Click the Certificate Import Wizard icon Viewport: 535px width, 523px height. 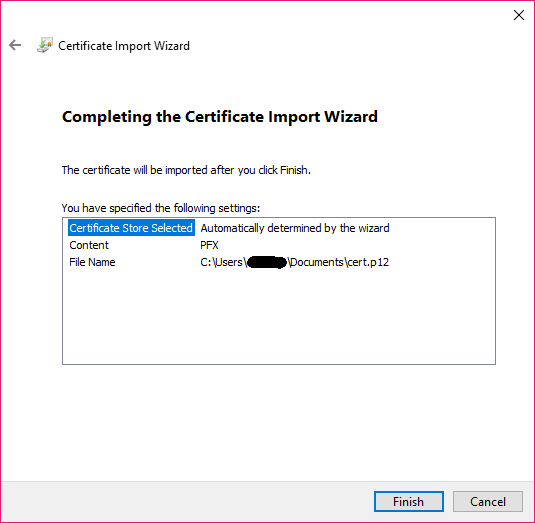click(x=45, y=45)
